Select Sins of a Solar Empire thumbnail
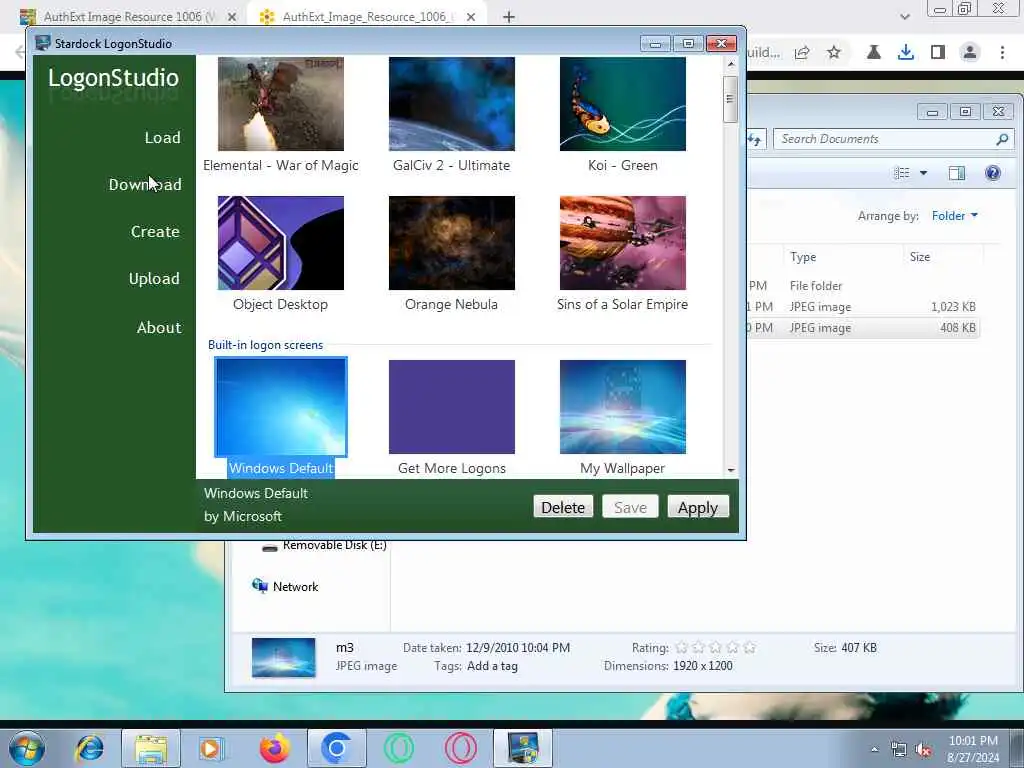 (x=623, y=243)
